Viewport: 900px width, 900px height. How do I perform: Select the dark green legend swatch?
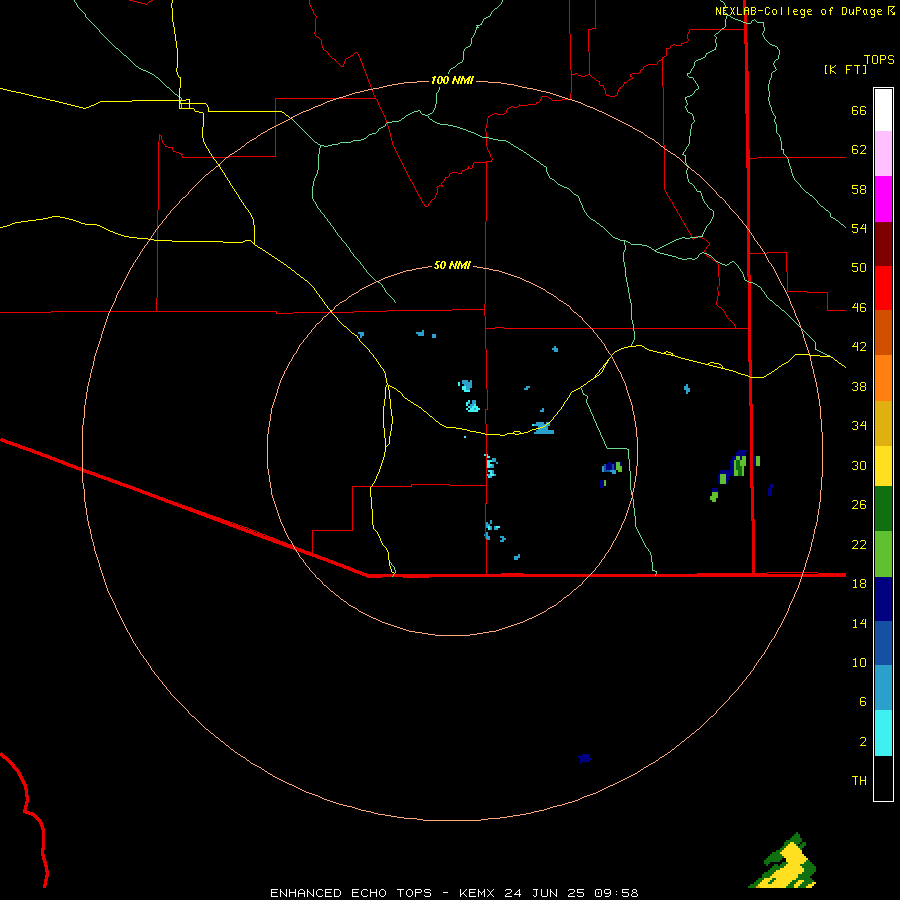click(883, 509)
